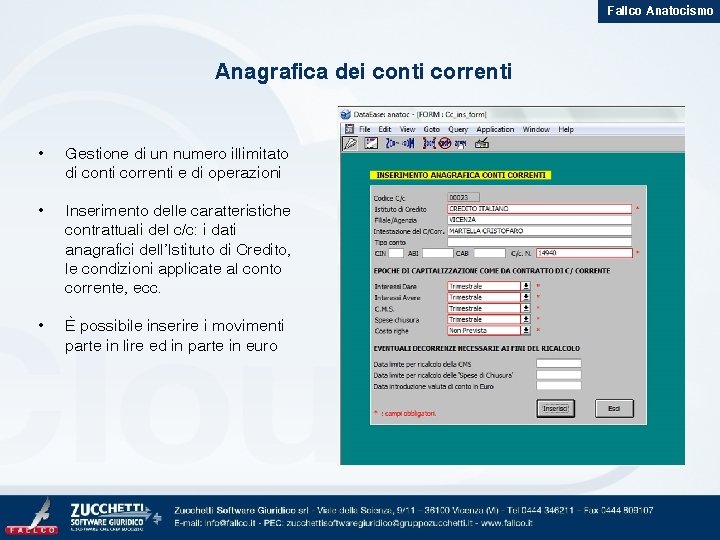Click the info@fallco.it email address
This screenshot has height=540, width=720.
point(230,523)
